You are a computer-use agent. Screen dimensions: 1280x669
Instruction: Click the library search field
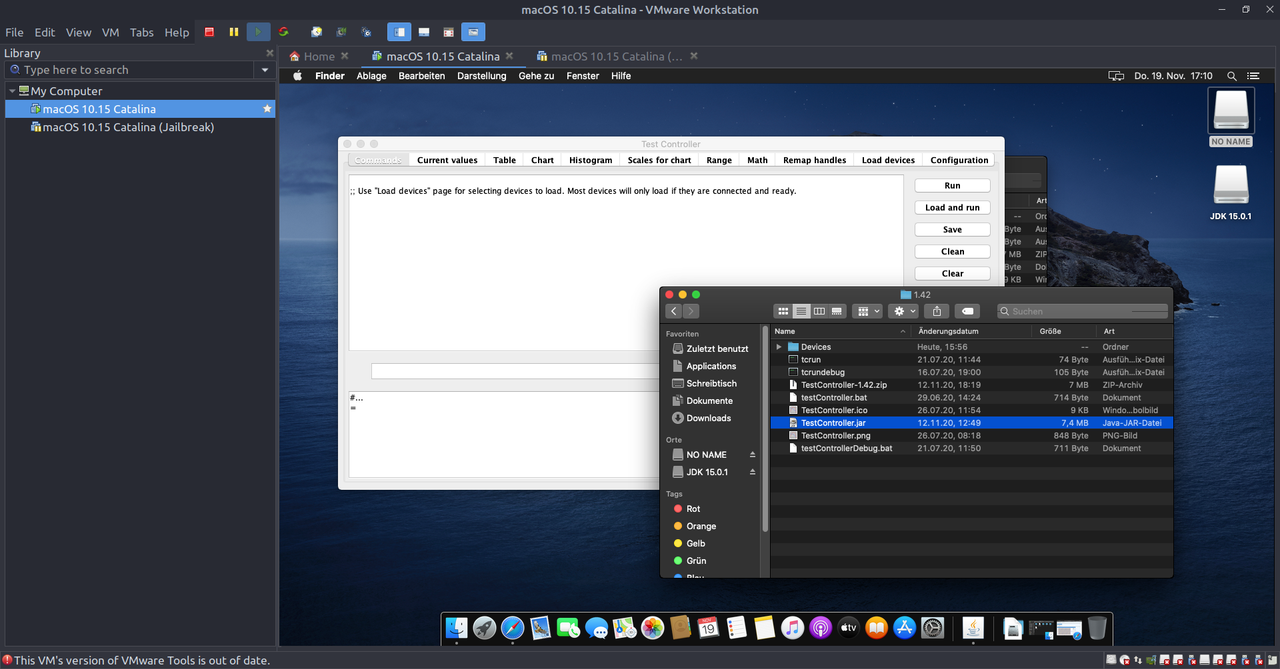[130, 70]
